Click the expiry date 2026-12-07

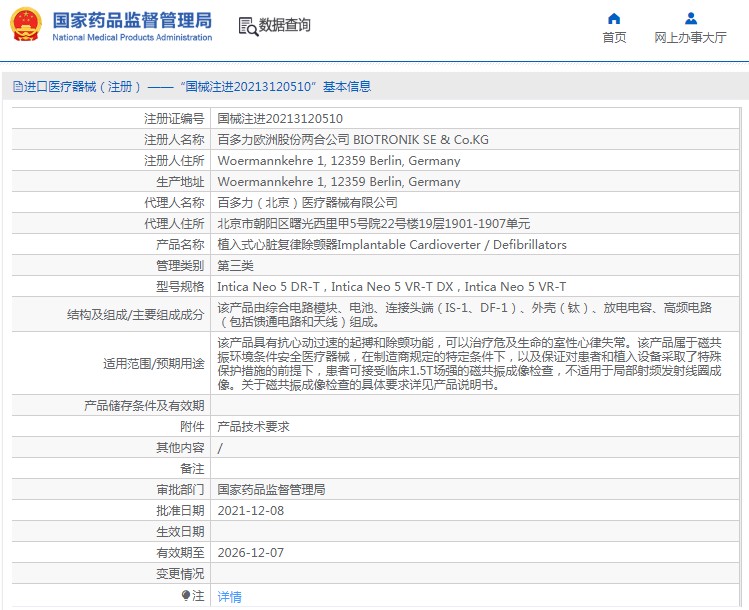[x=251, y=553]
